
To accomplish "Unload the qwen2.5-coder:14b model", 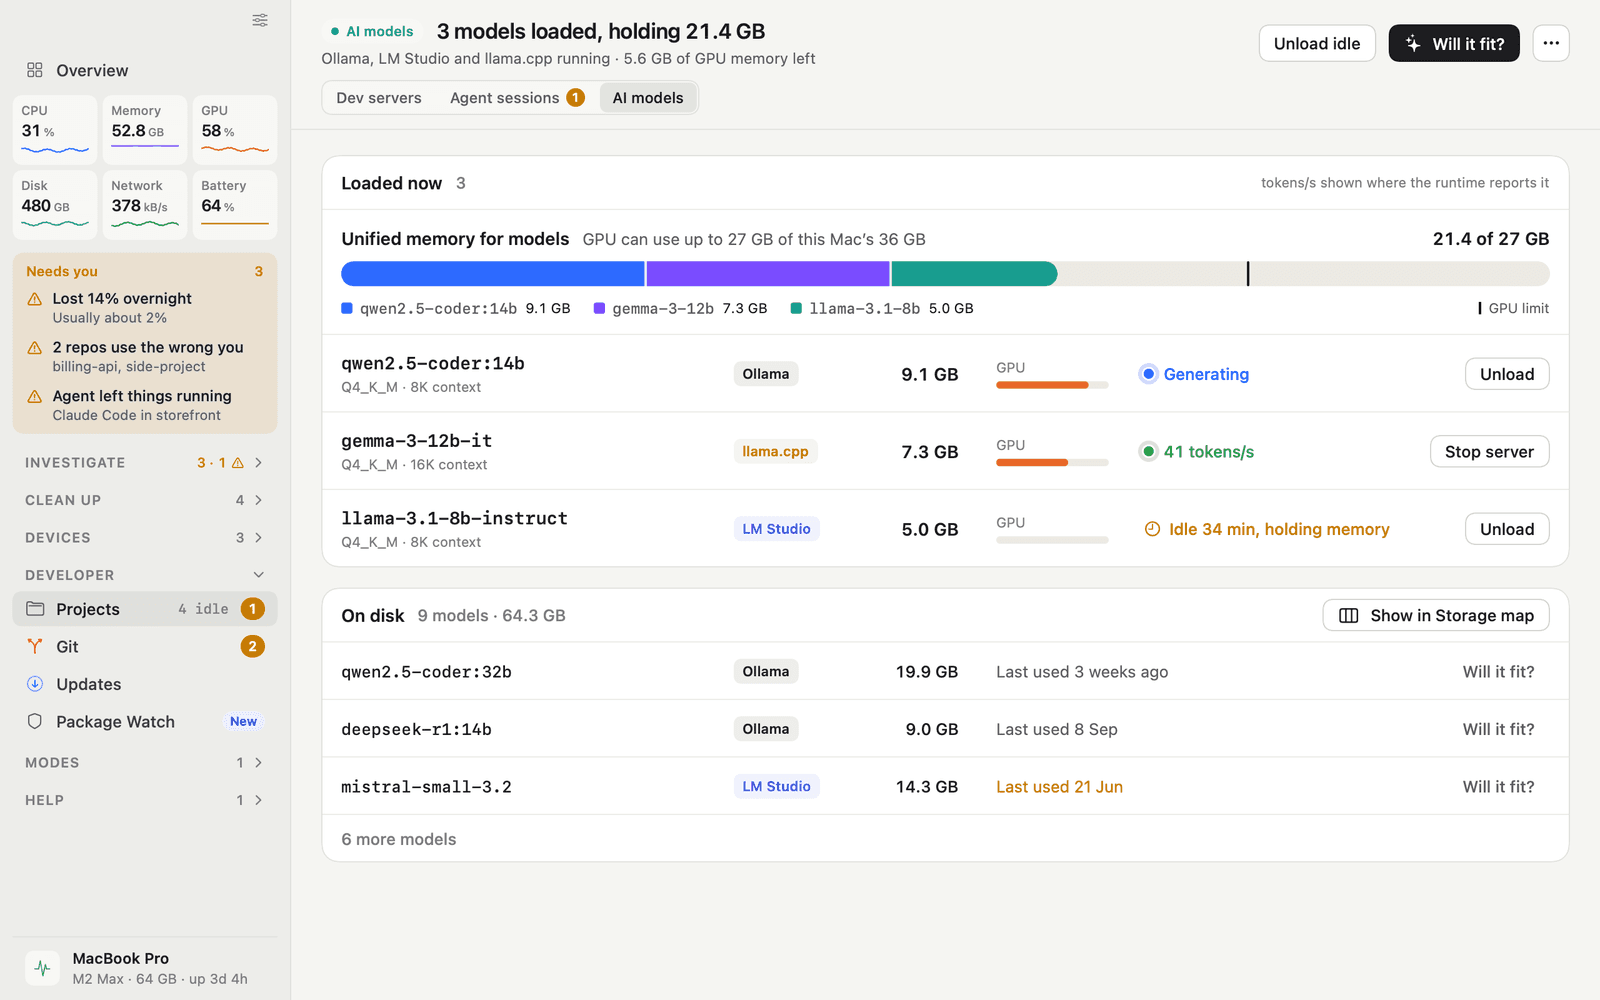I will (x=1507, y=374).
